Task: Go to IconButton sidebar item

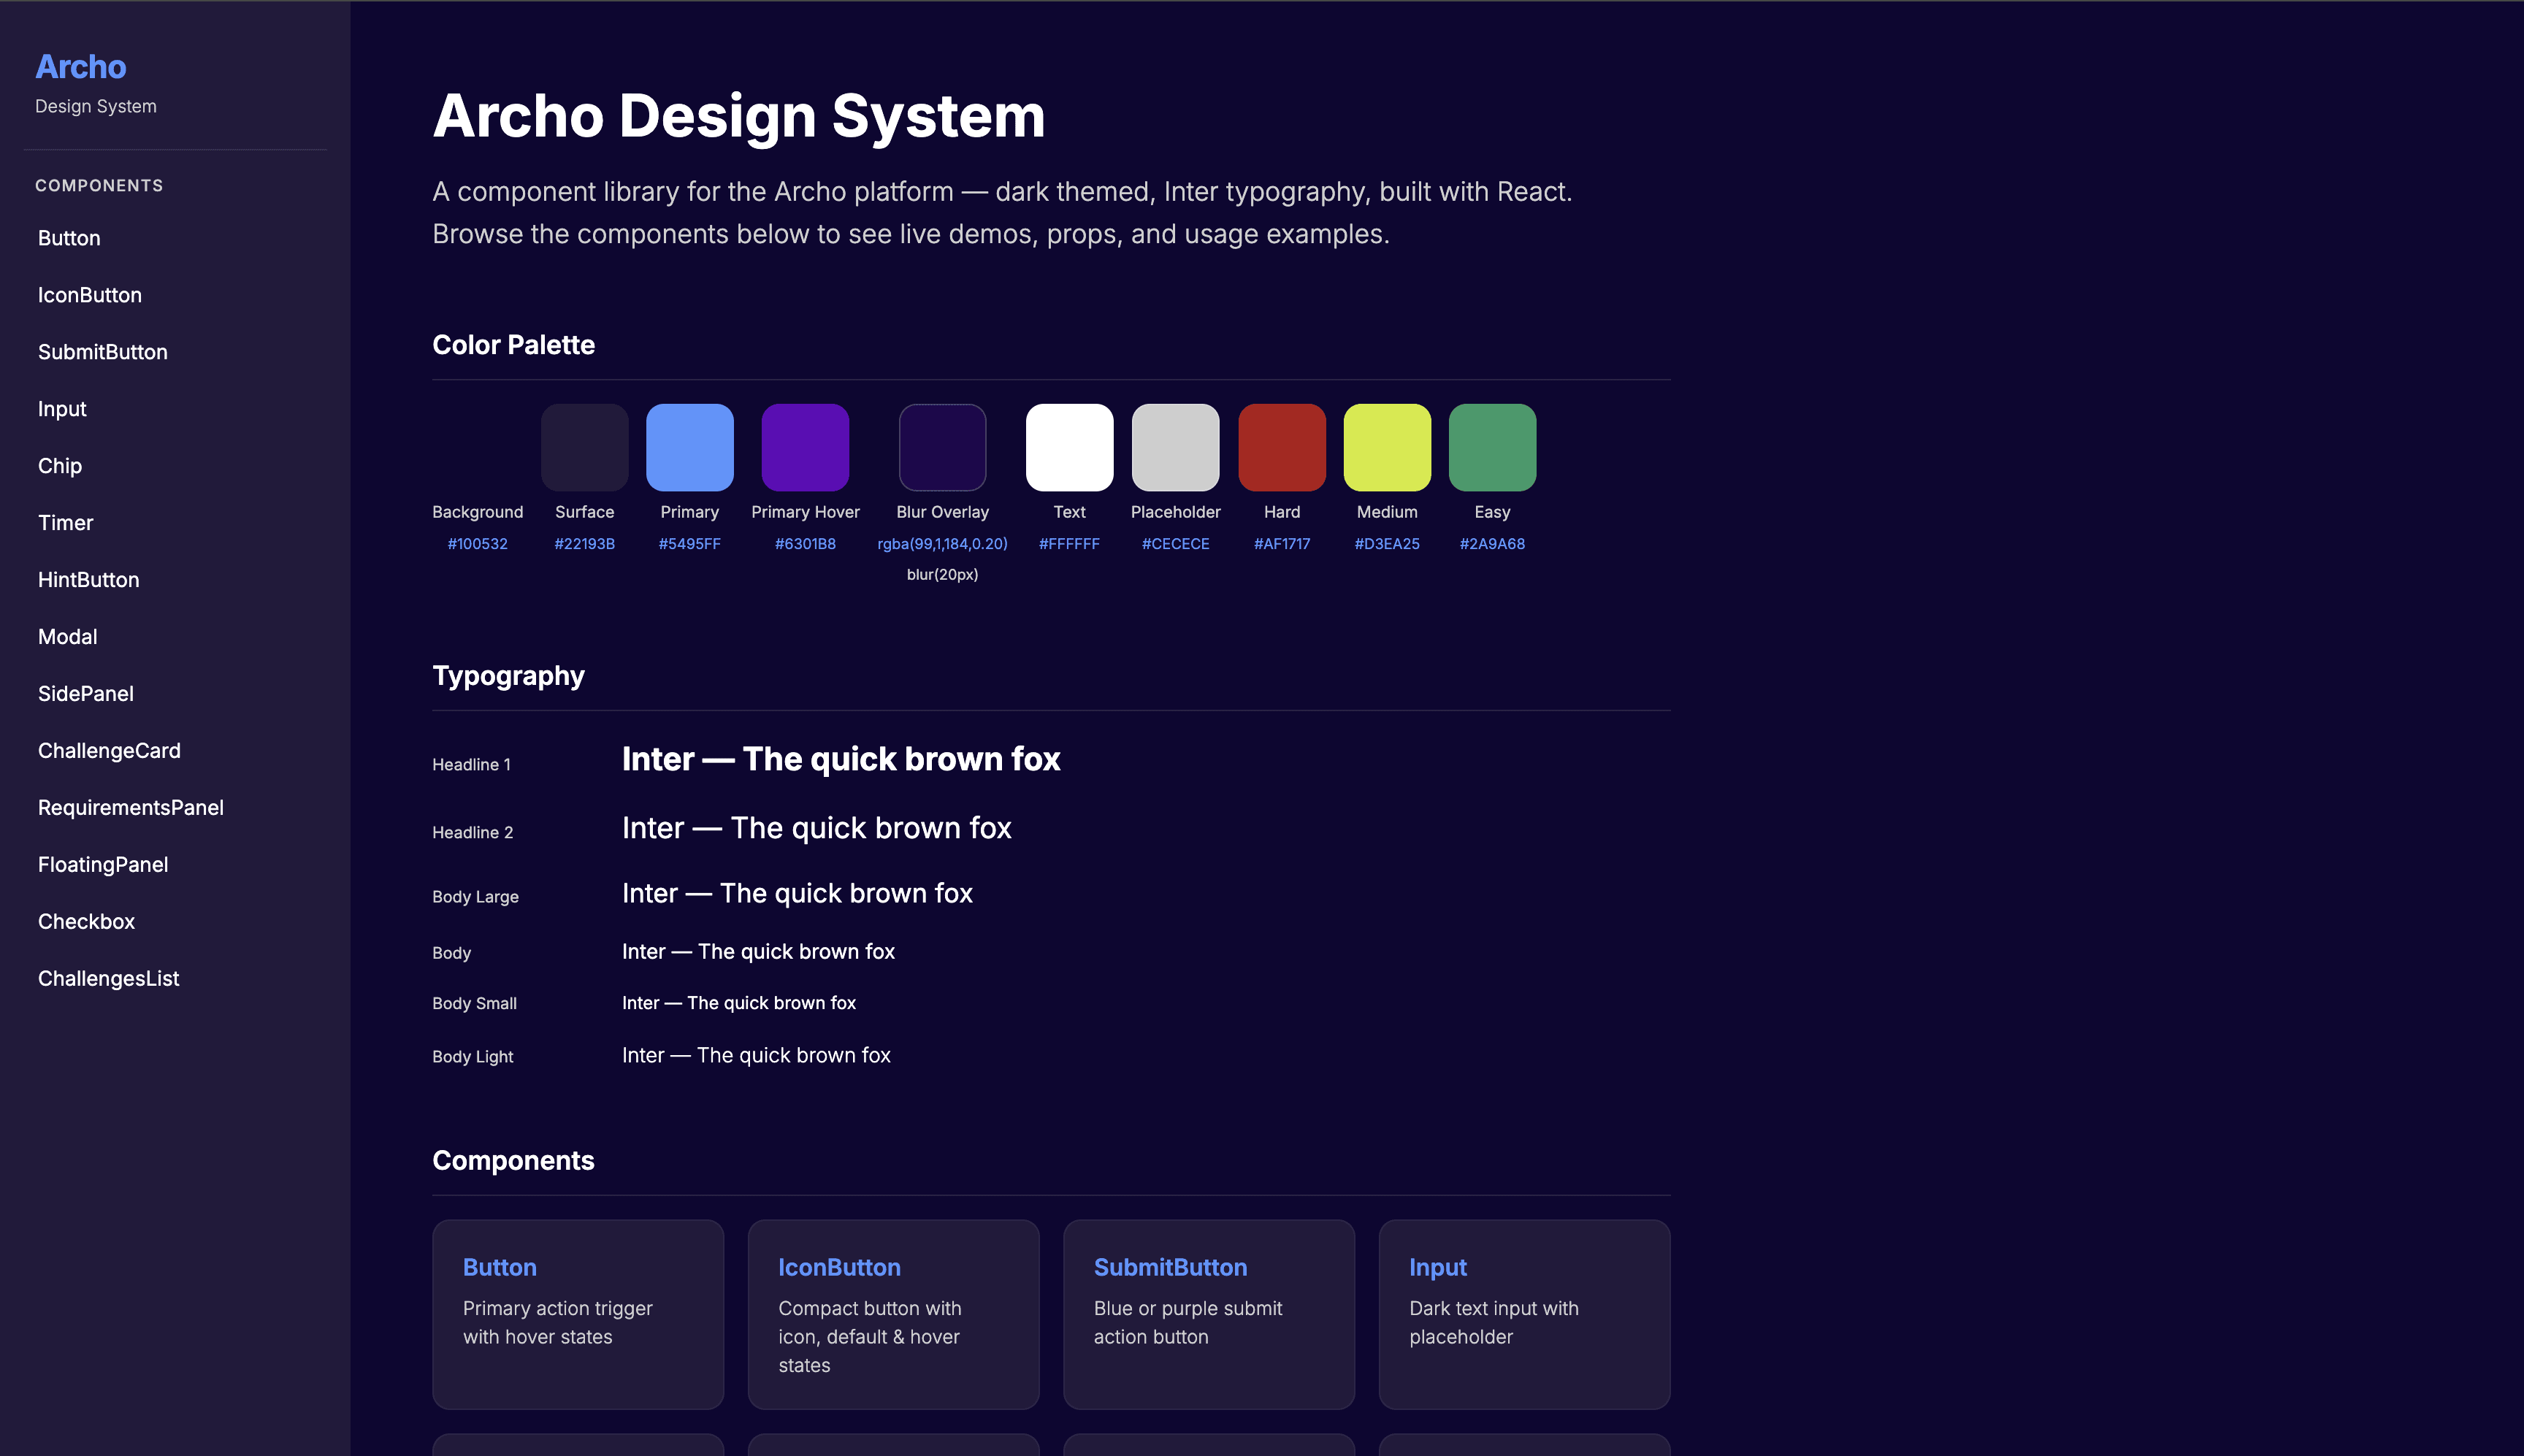Action: (x=90, y=295)
